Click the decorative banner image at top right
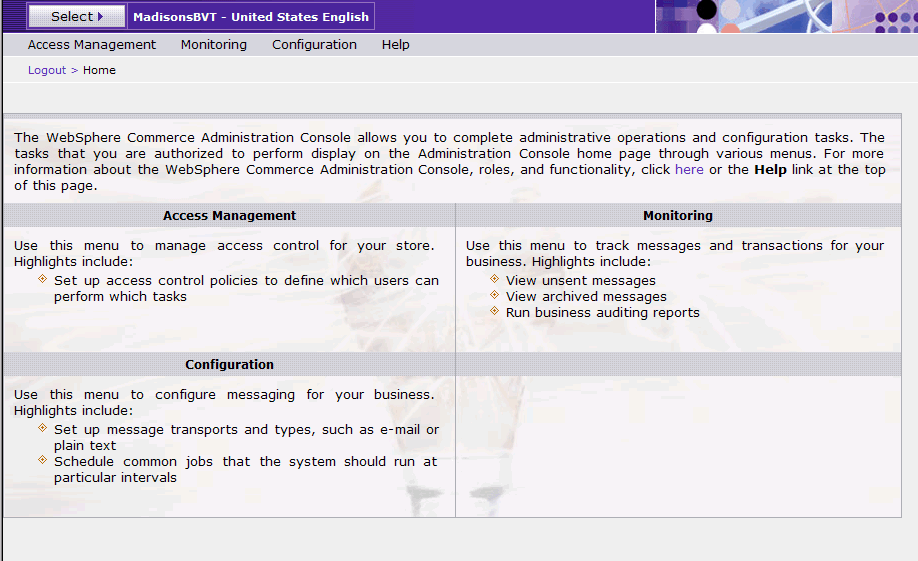The height and width of the screenshot is (561, 918). click(x=786, y=16)
